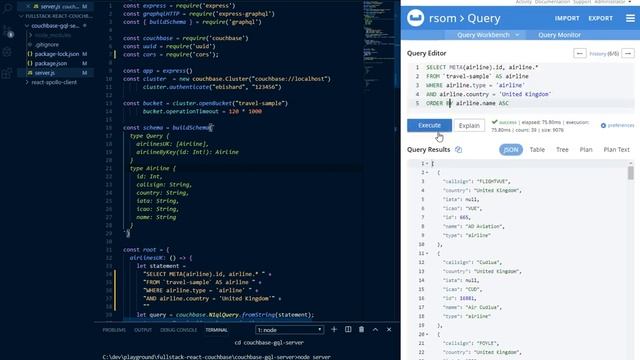Collapse the couchbase-gql-server folder
This screenshot has width=640, height=360.
[55, 26]
